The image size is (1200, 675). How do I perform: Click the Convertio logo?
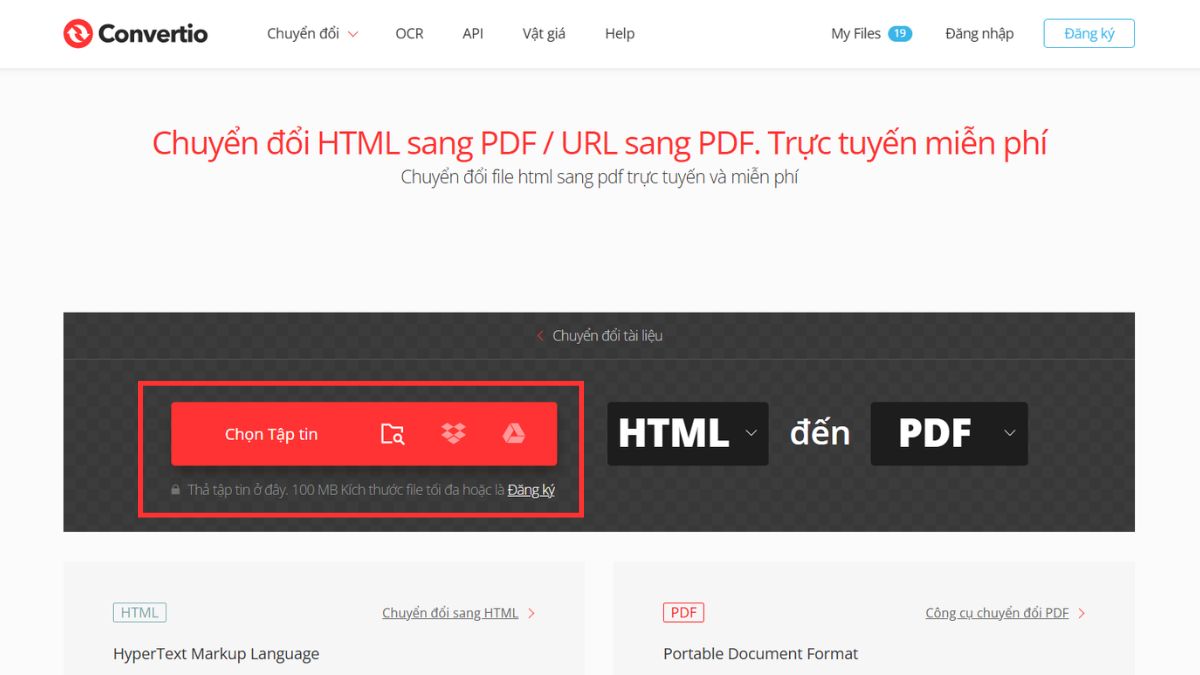pyautogui.click(x=135, y=33)
